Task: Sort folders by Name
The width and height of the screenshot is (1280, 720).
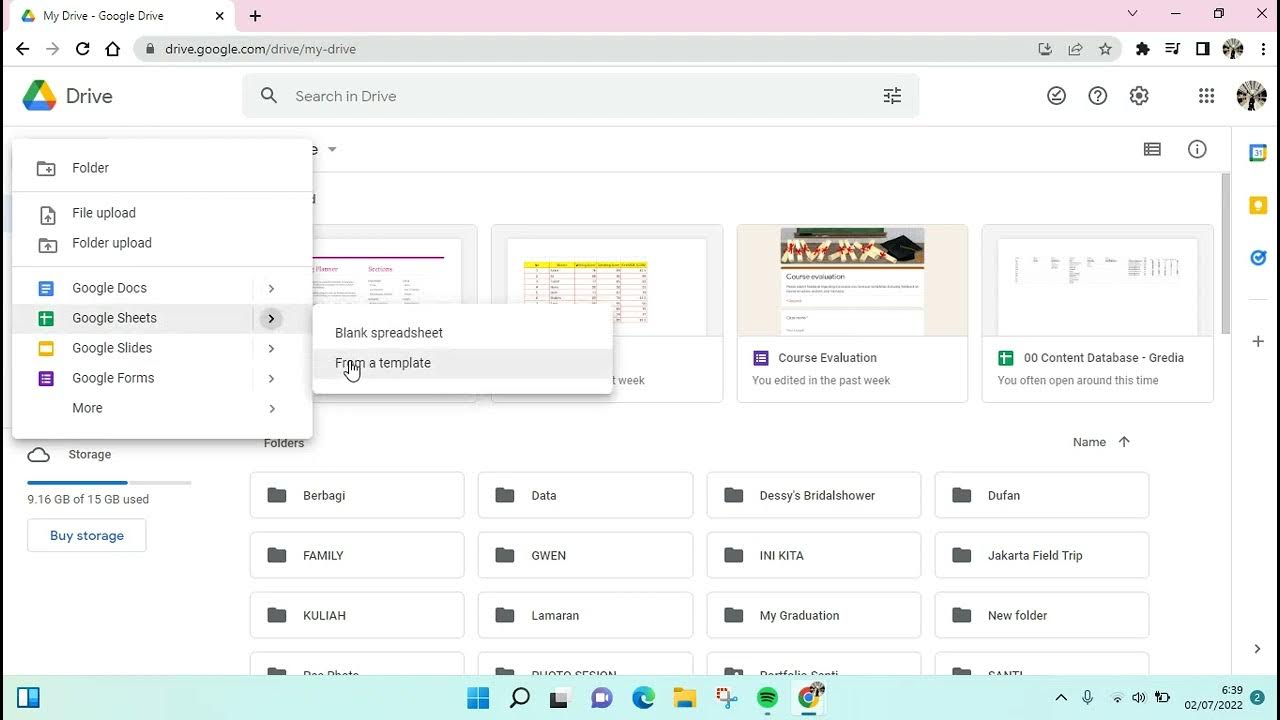Action: tap(1089, 442)
